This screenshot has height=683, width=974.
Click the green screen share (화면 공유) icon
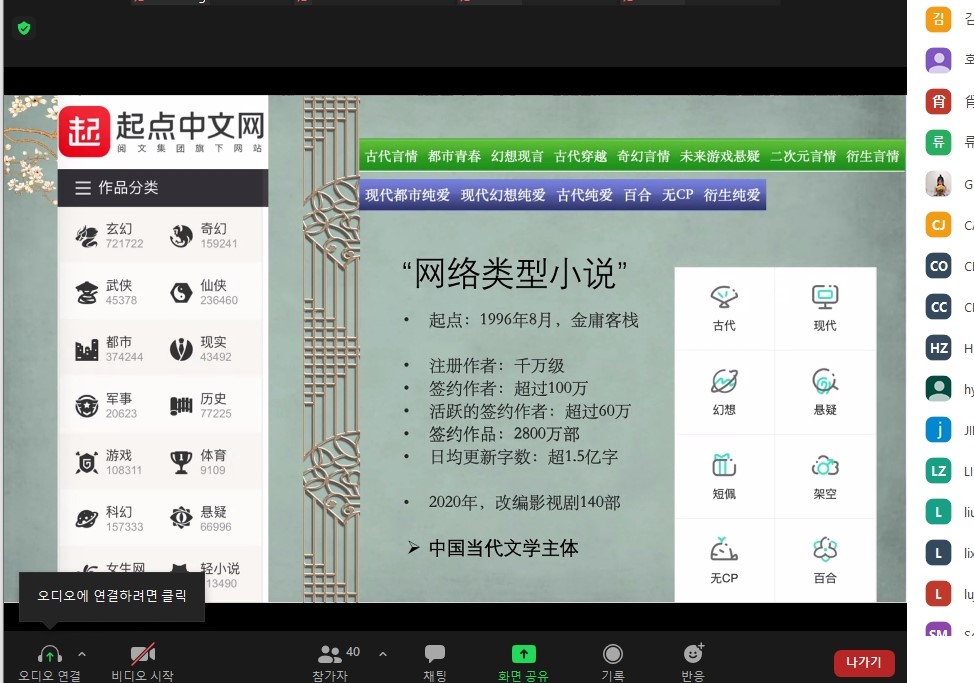coord(524,654)
